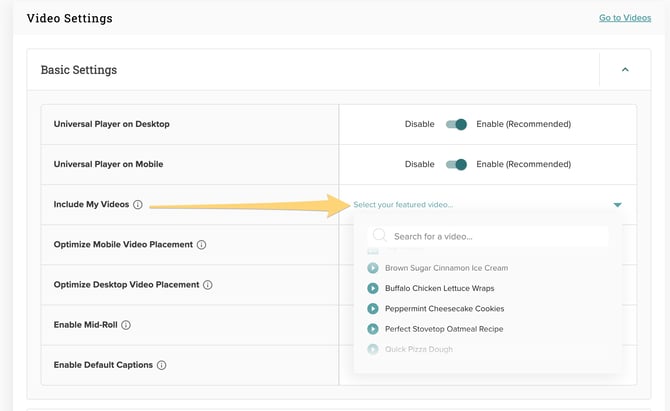Click play icon beside Peppermint Cheesecake Cookies

click(373, 309)
